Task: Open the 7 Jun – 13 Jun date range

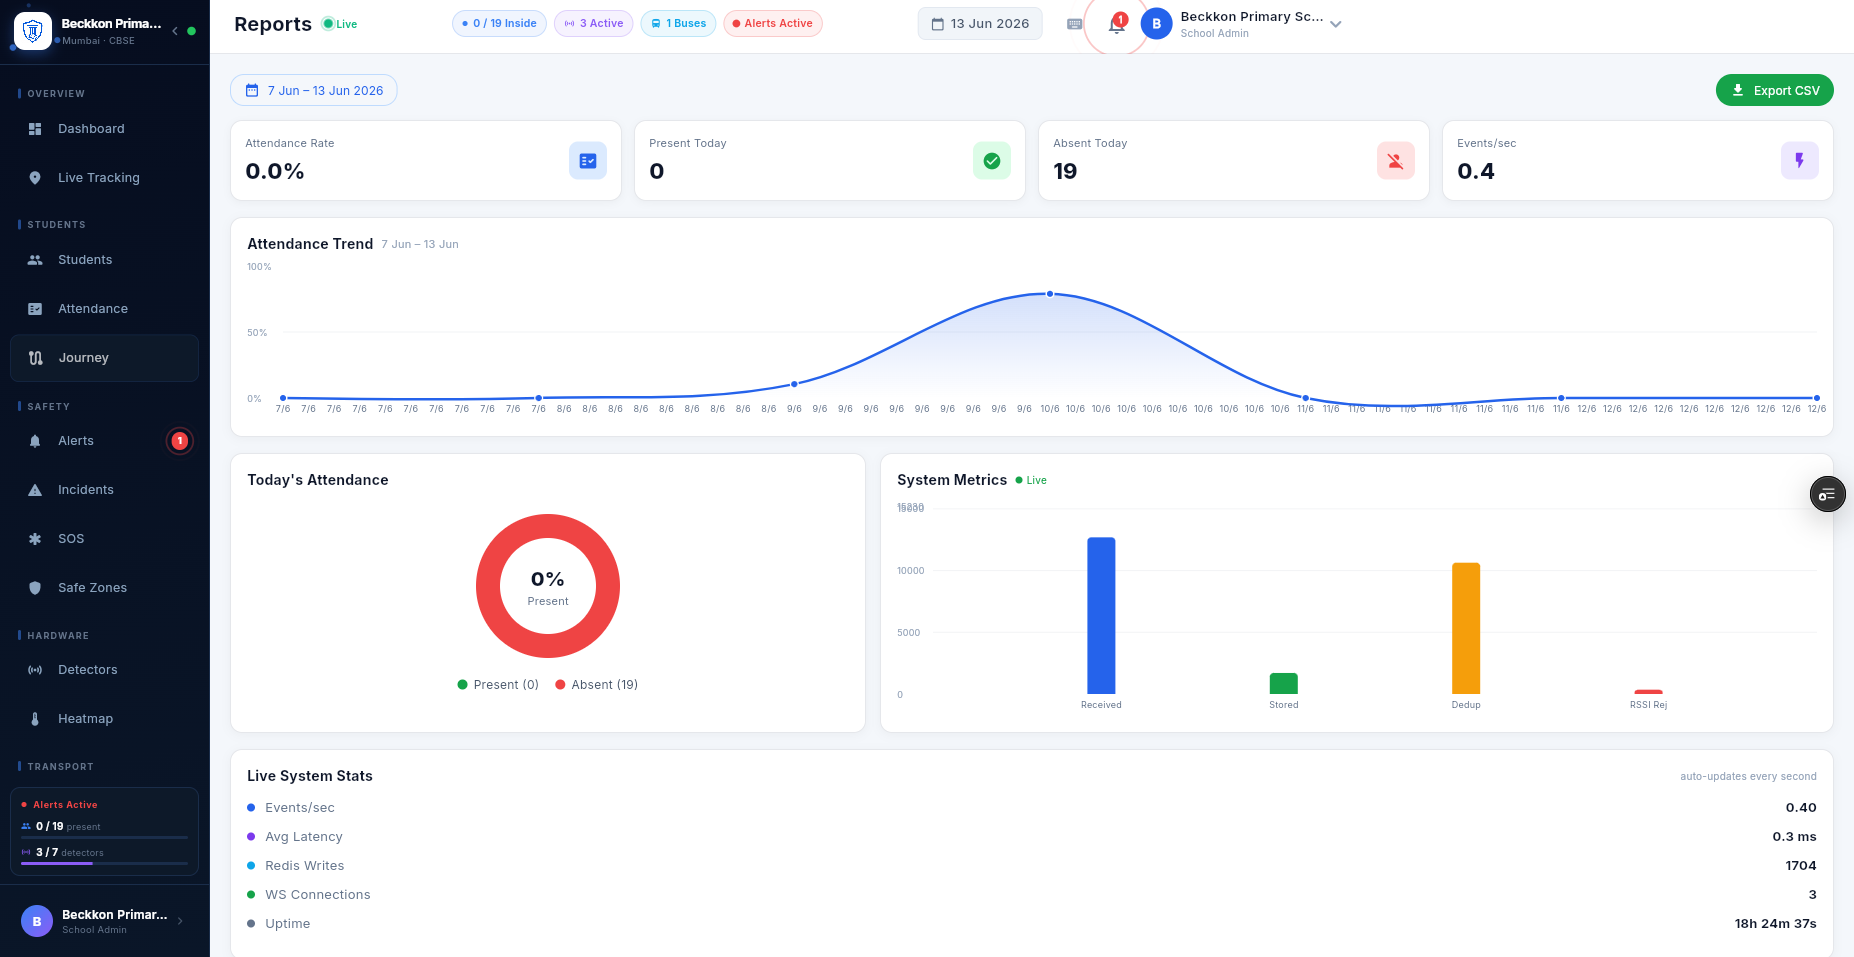Action: tap(314, 90)
